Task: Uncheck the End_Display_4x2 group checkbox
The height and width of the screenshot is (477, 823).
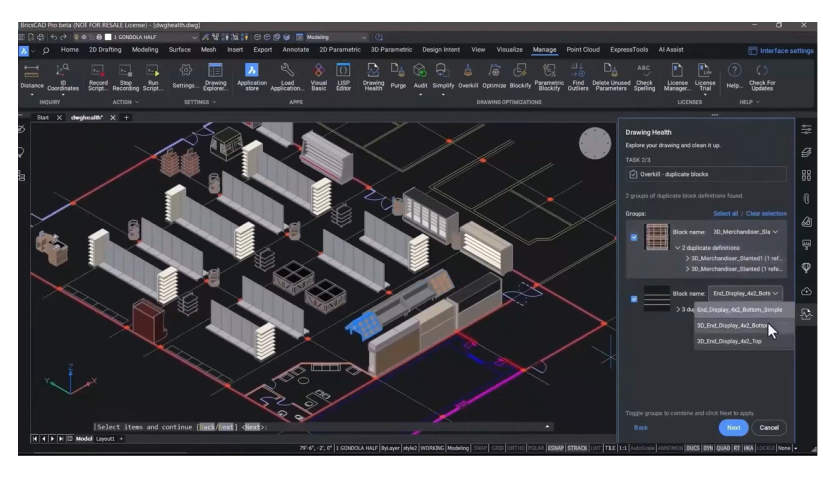Action: (634, 298)
